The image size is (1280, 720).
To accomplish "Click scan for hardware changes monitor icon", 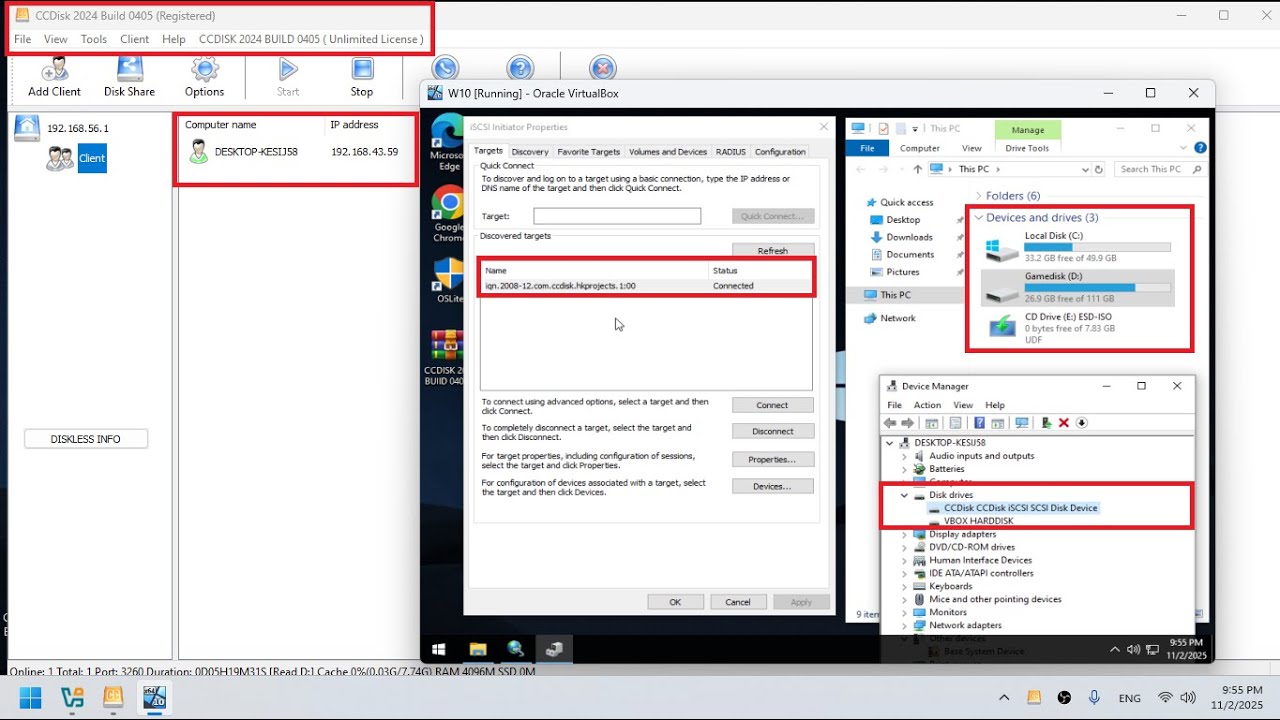I will click(x=1022, y=423).
